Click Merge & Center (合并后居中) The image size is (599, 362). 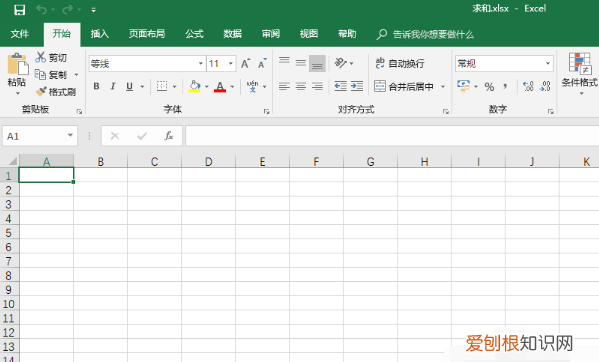404,87
